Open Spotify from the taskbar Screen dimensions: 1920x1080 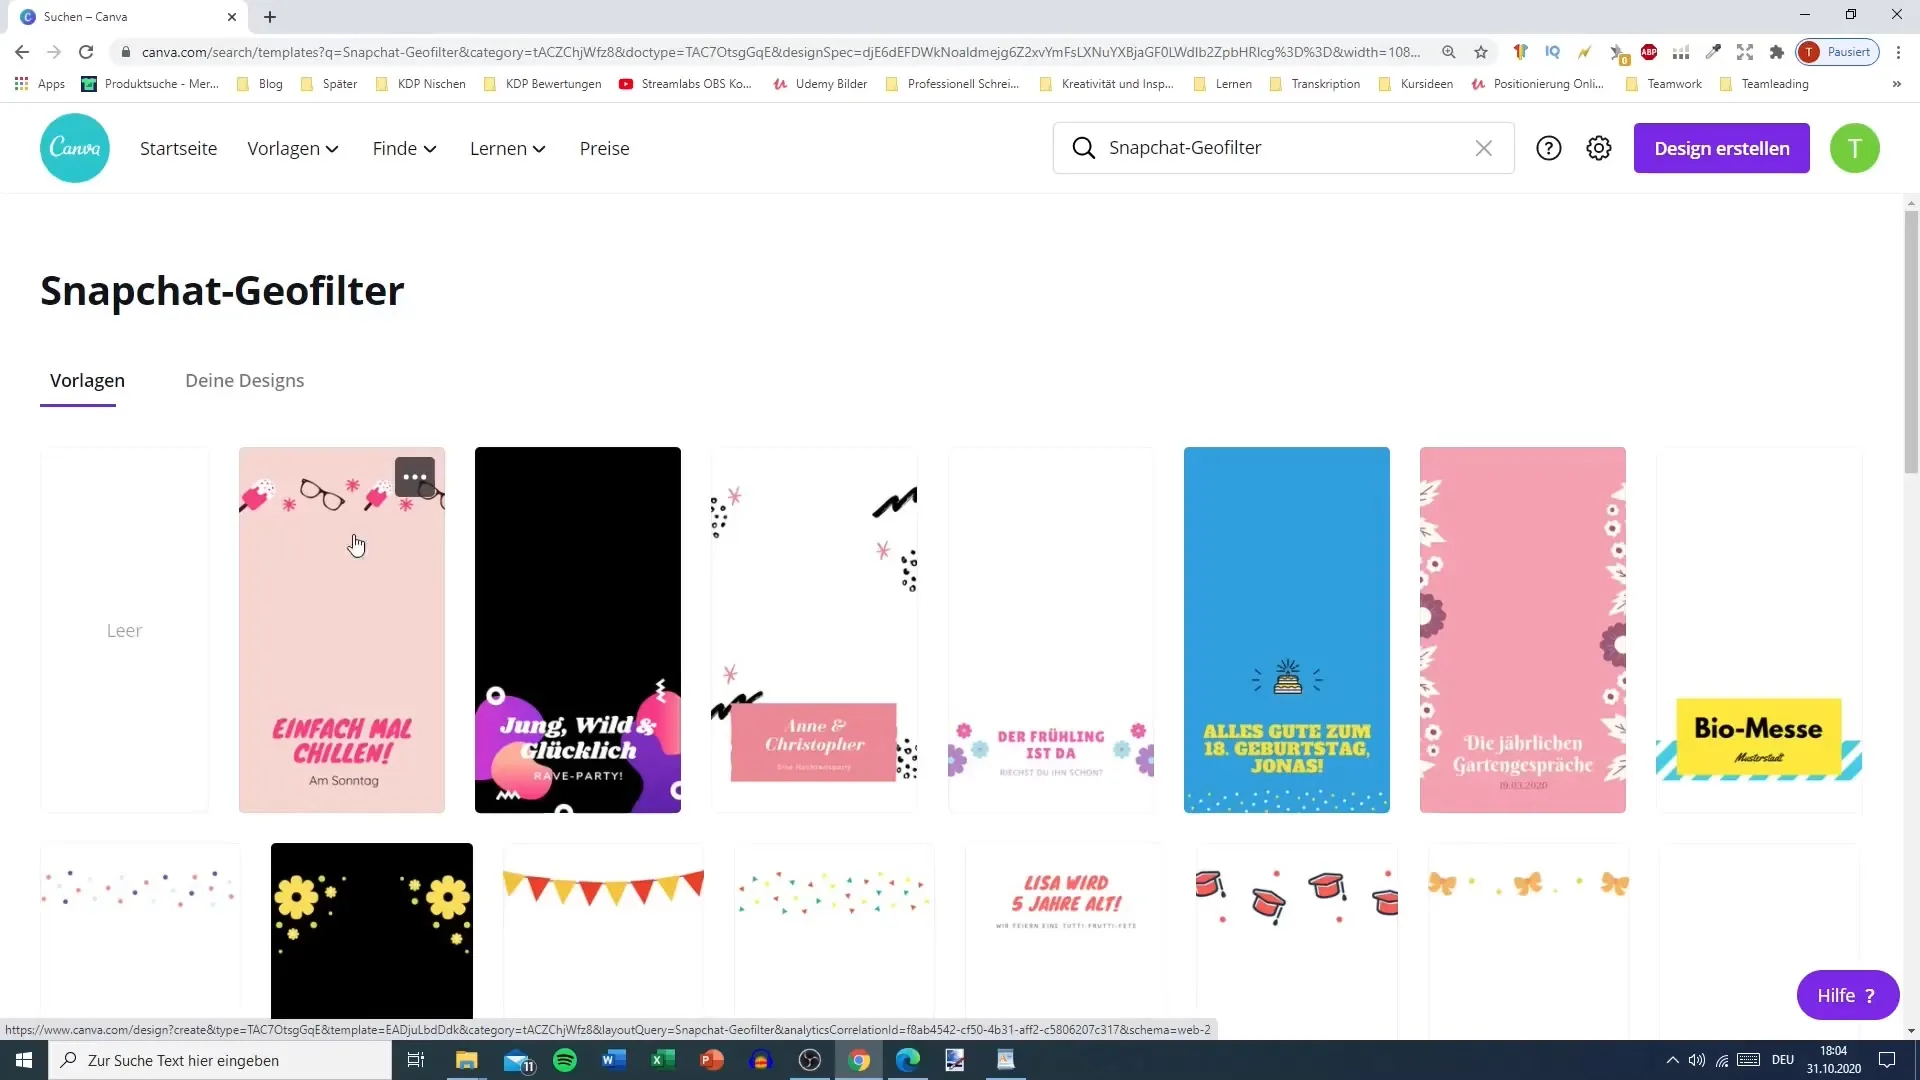tap(565, 1060)
